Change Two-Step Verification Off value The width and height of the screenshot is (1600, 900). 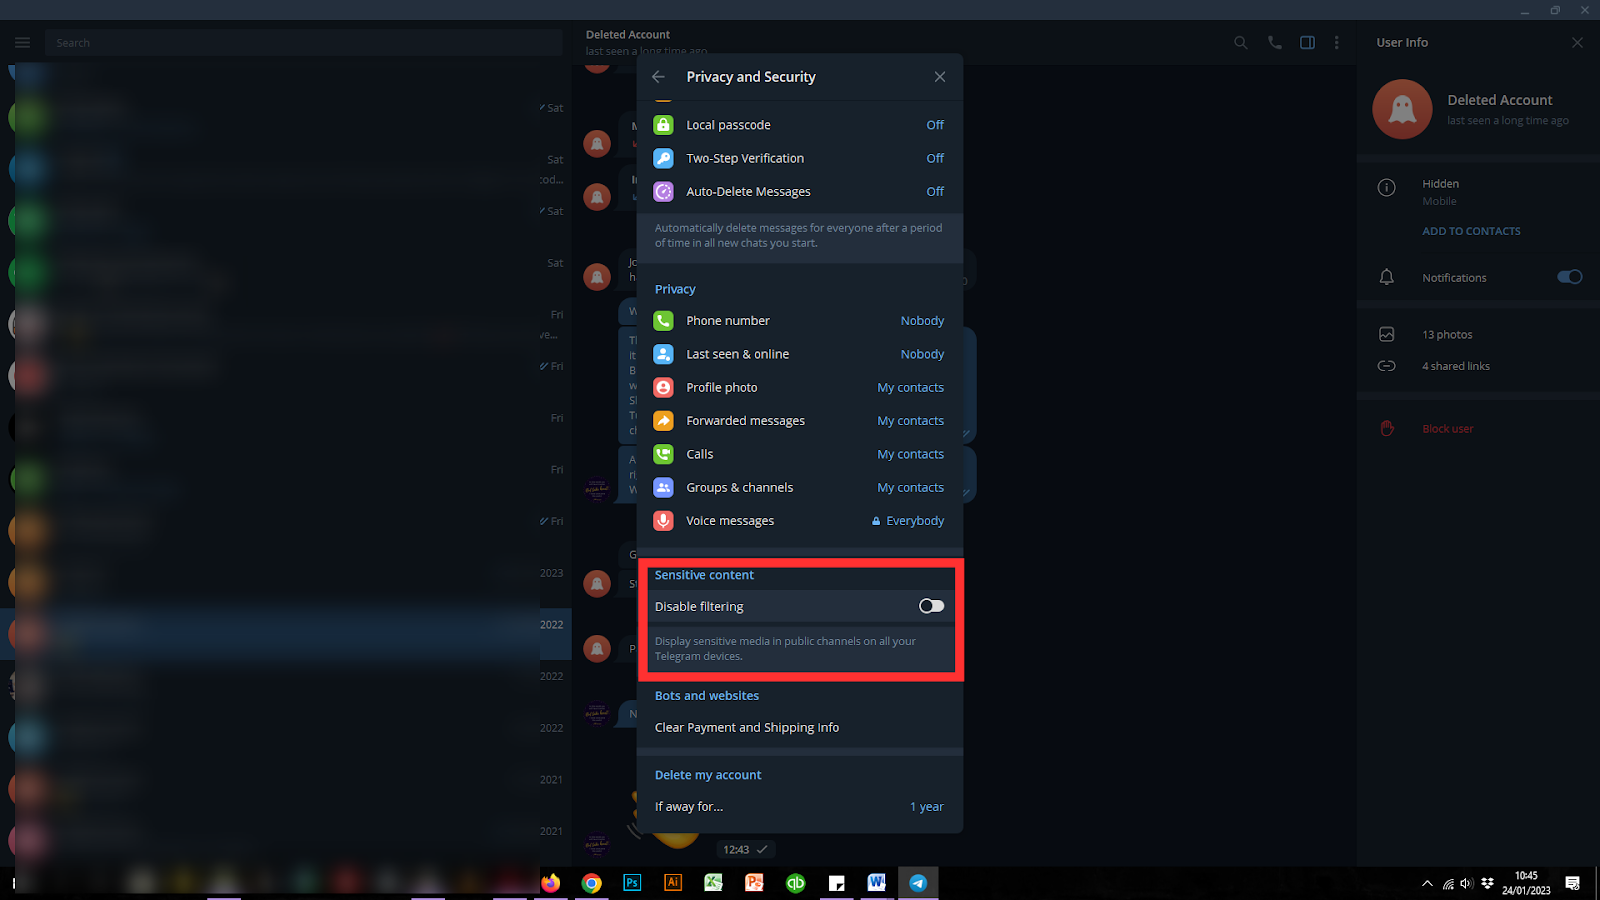point(935,158)
